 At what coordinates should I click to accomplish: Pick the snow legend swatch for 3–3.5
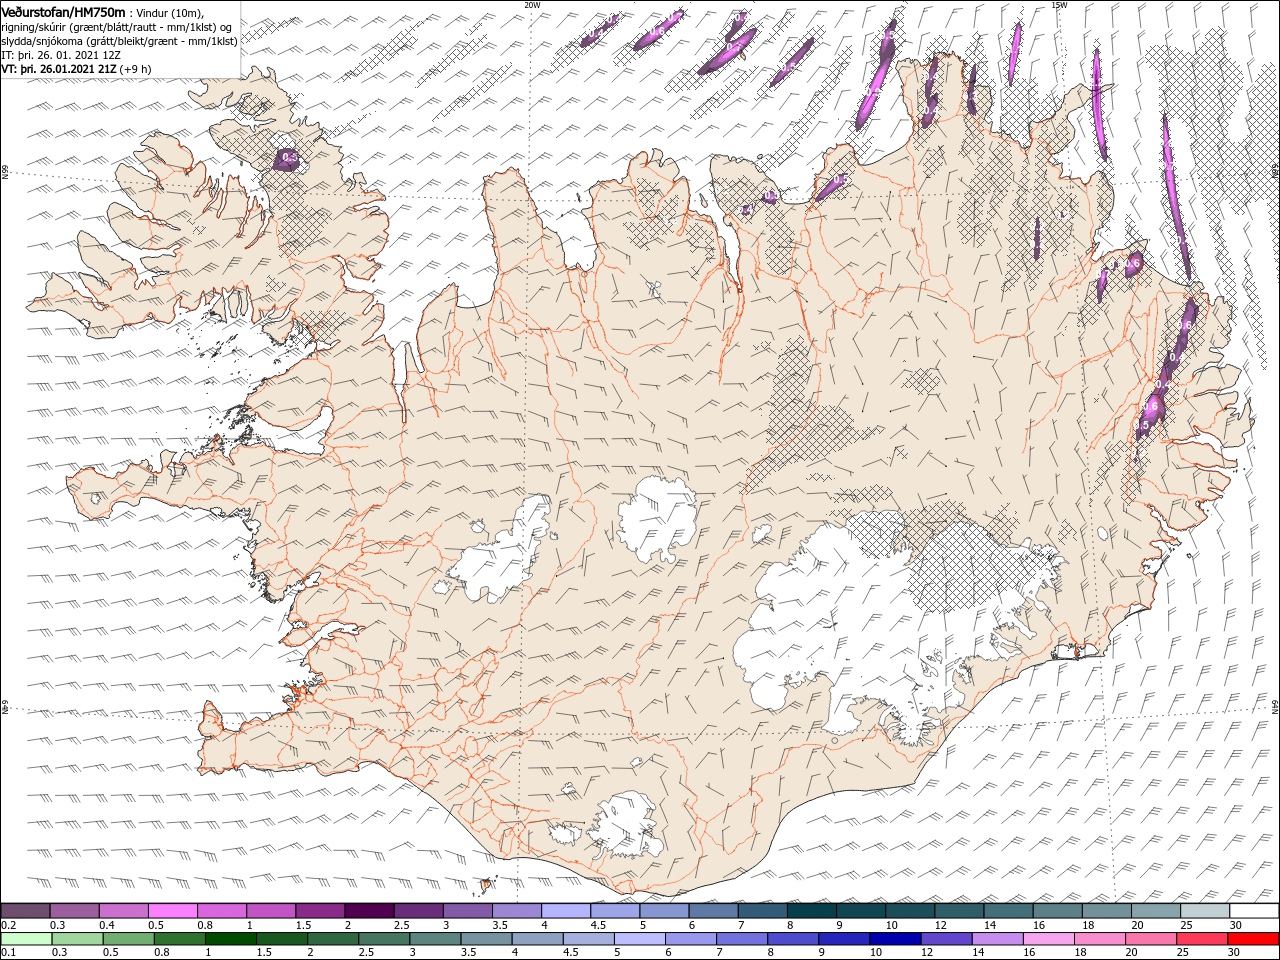(468, 911)
